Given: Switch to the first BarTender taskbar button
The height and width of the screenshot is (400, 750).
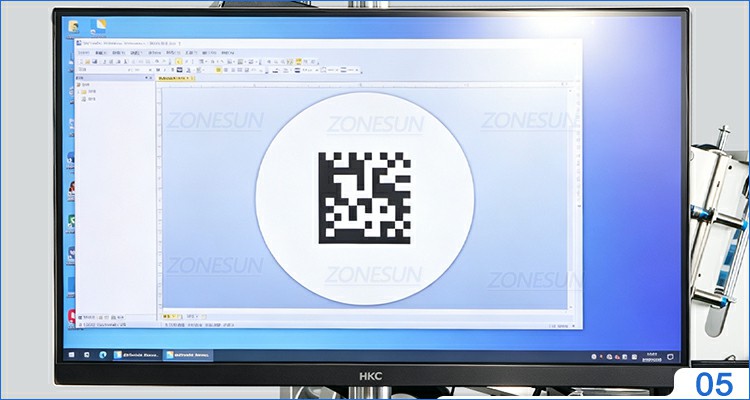Looking at the screenshot, I should pyautogui.click(x=137, y=355).
